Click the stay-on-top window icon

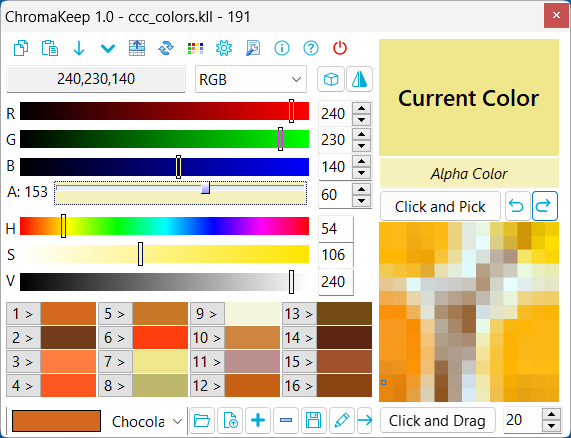137,48
